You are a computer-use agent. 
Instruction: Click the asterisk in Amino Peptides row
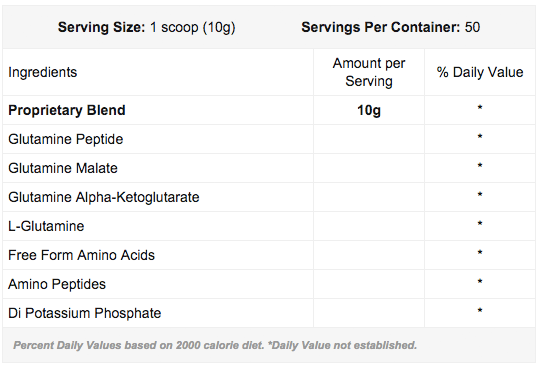coord(480,282)
